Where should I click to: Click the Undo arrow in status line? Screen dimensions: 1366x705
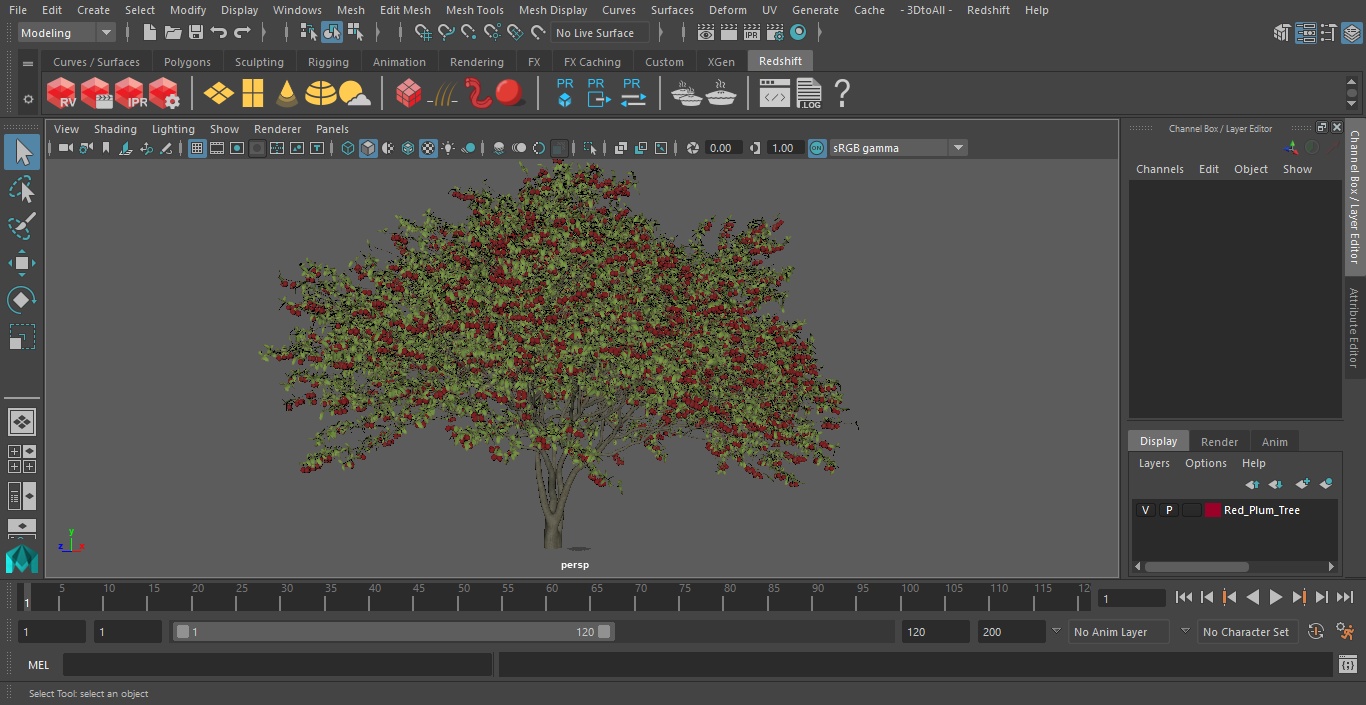point(219,33)
